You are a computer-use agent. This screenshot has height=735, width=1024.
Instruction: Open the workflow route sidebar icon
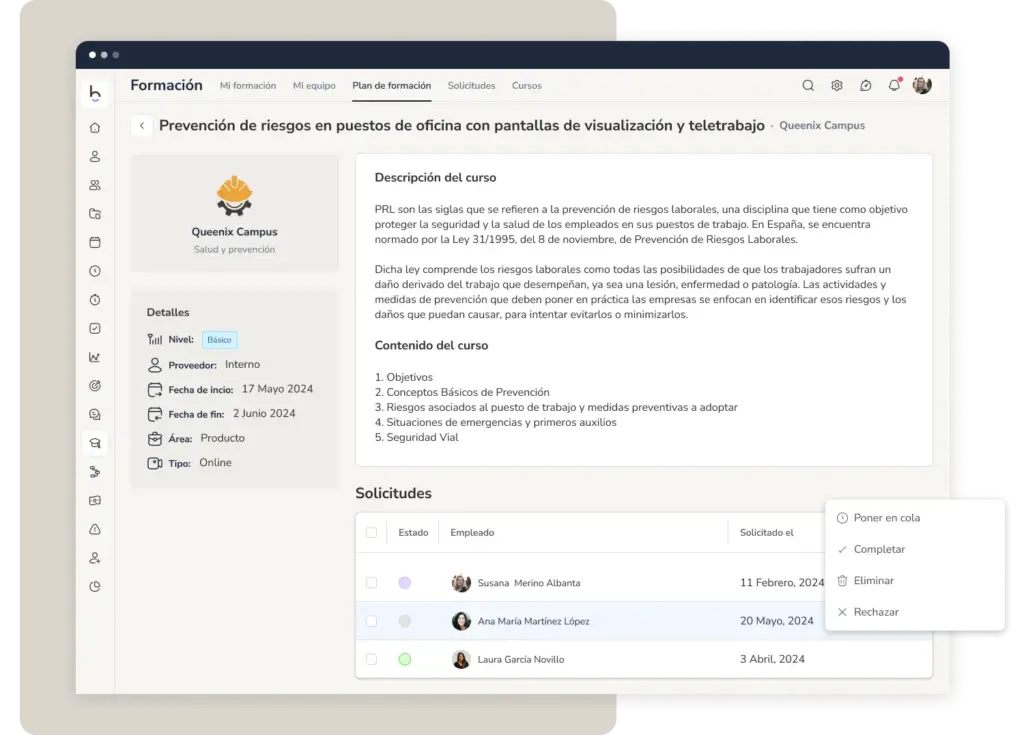95,472
